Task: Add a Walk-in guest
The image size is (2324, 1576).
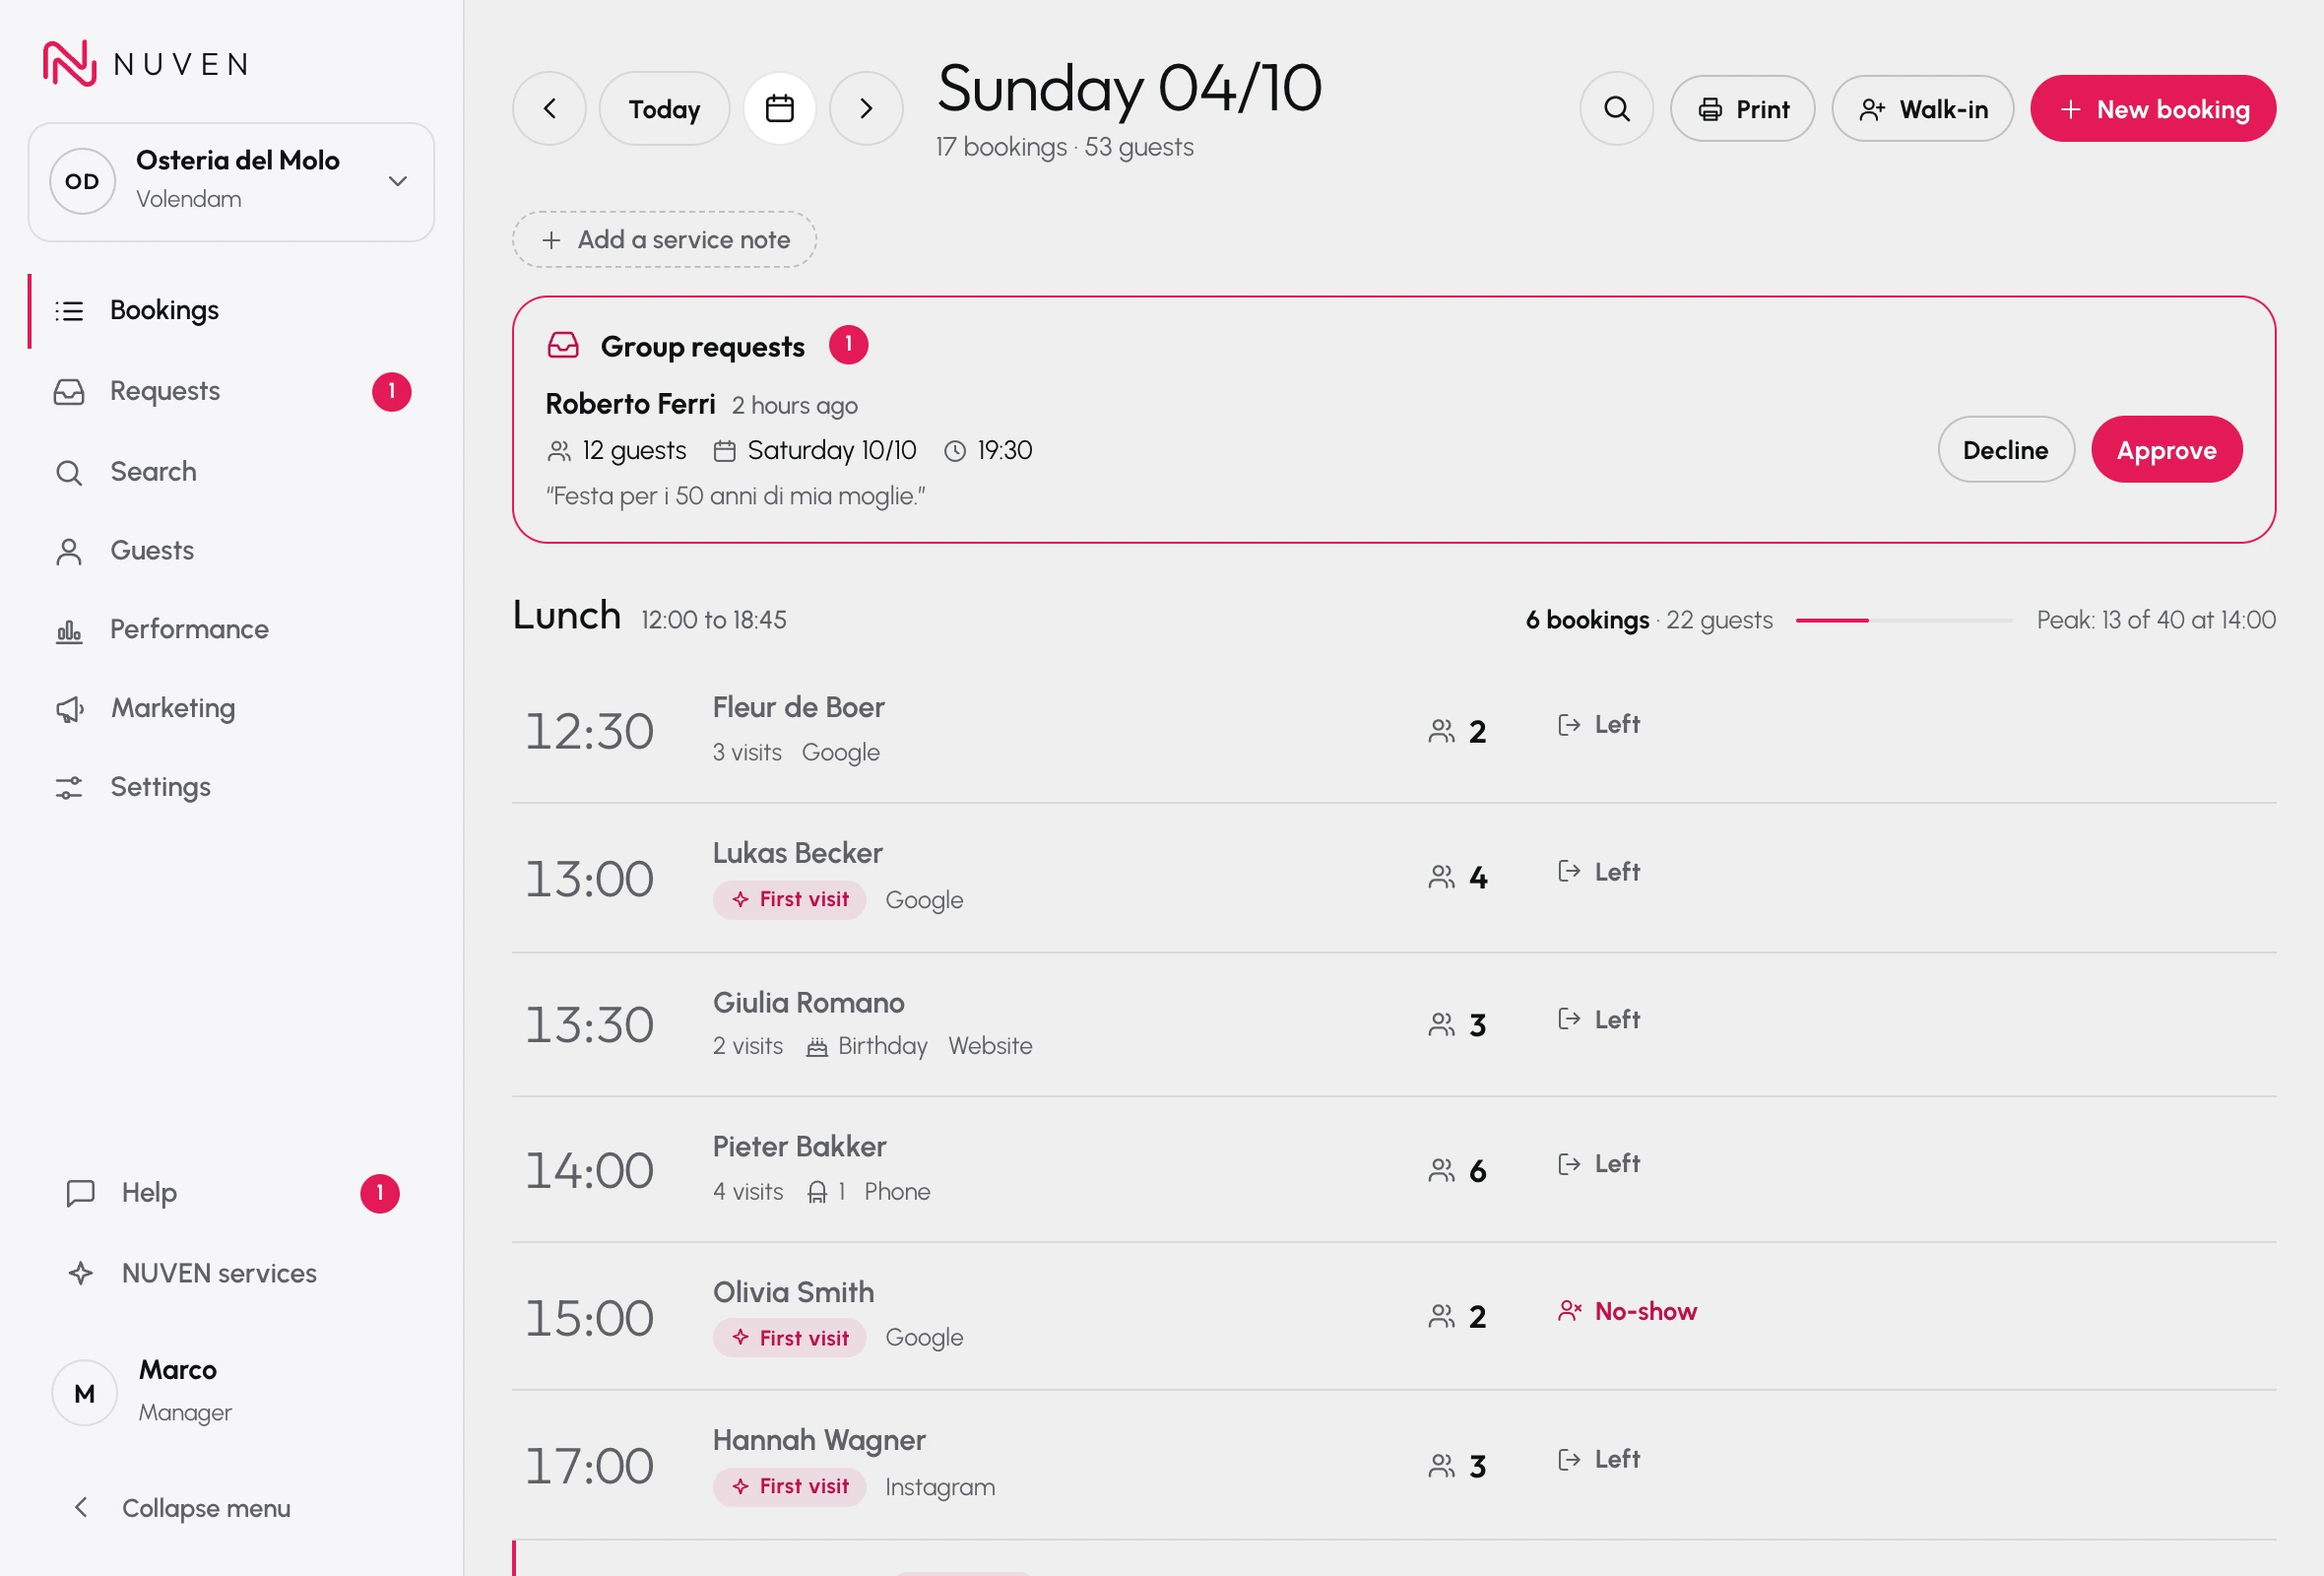Action: 1922,108
